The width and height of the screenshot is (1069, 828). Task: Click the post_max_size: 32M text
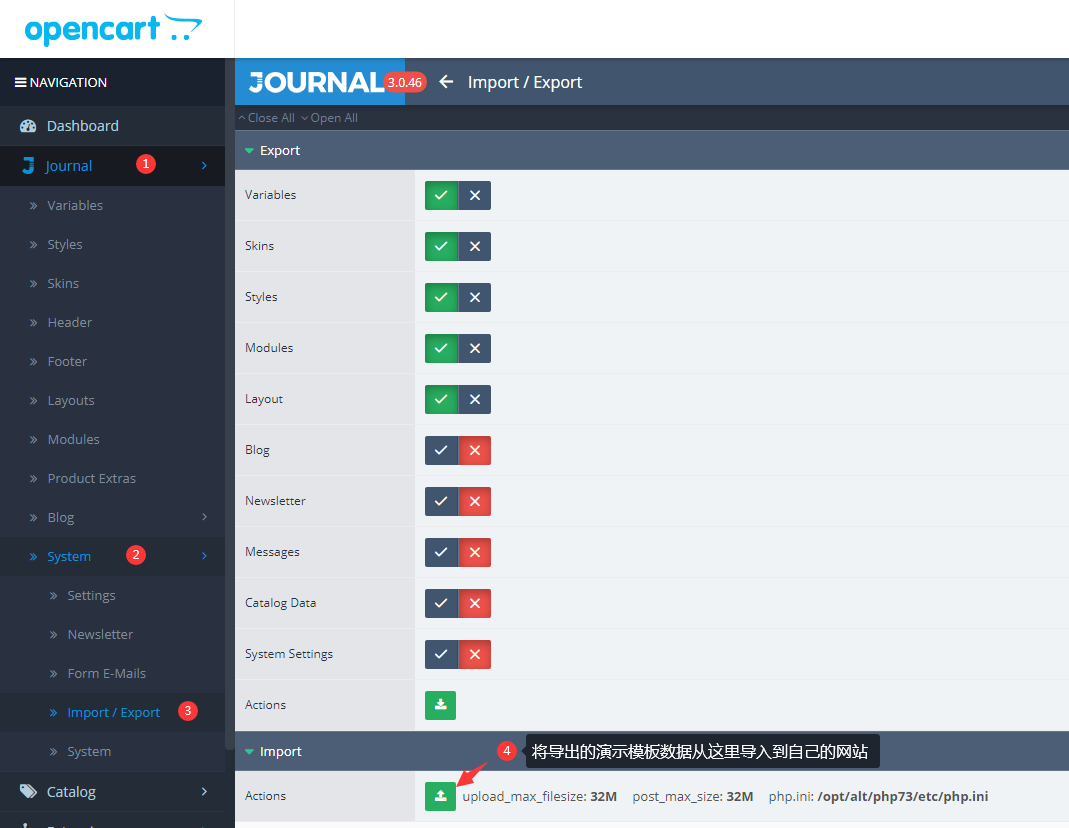click(x=693, y=796)
